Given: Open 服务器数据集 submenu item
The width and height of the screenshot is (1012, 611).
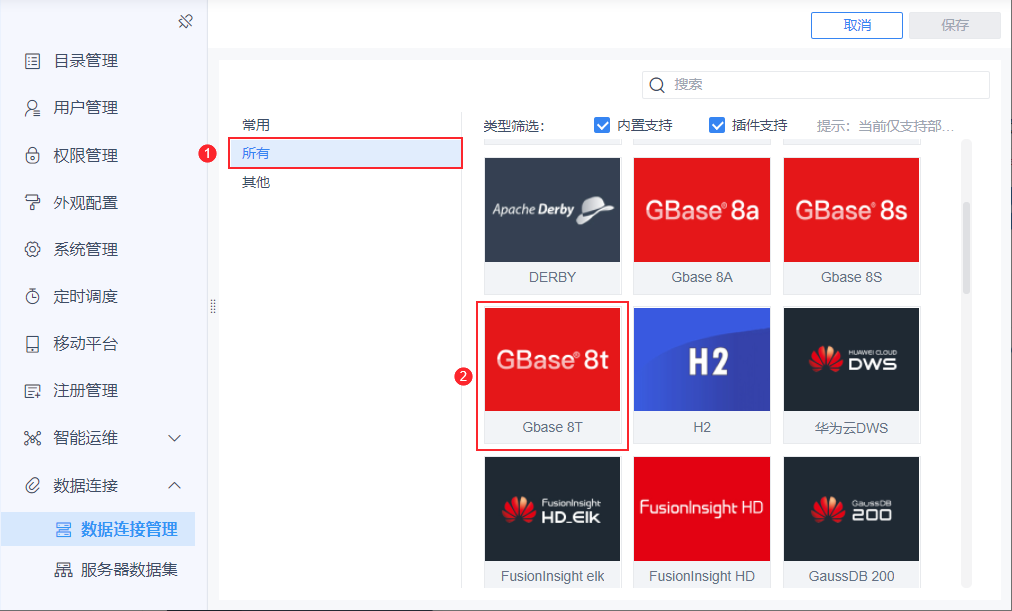Looking at the screenshot, I should click(x=129, y=570).
